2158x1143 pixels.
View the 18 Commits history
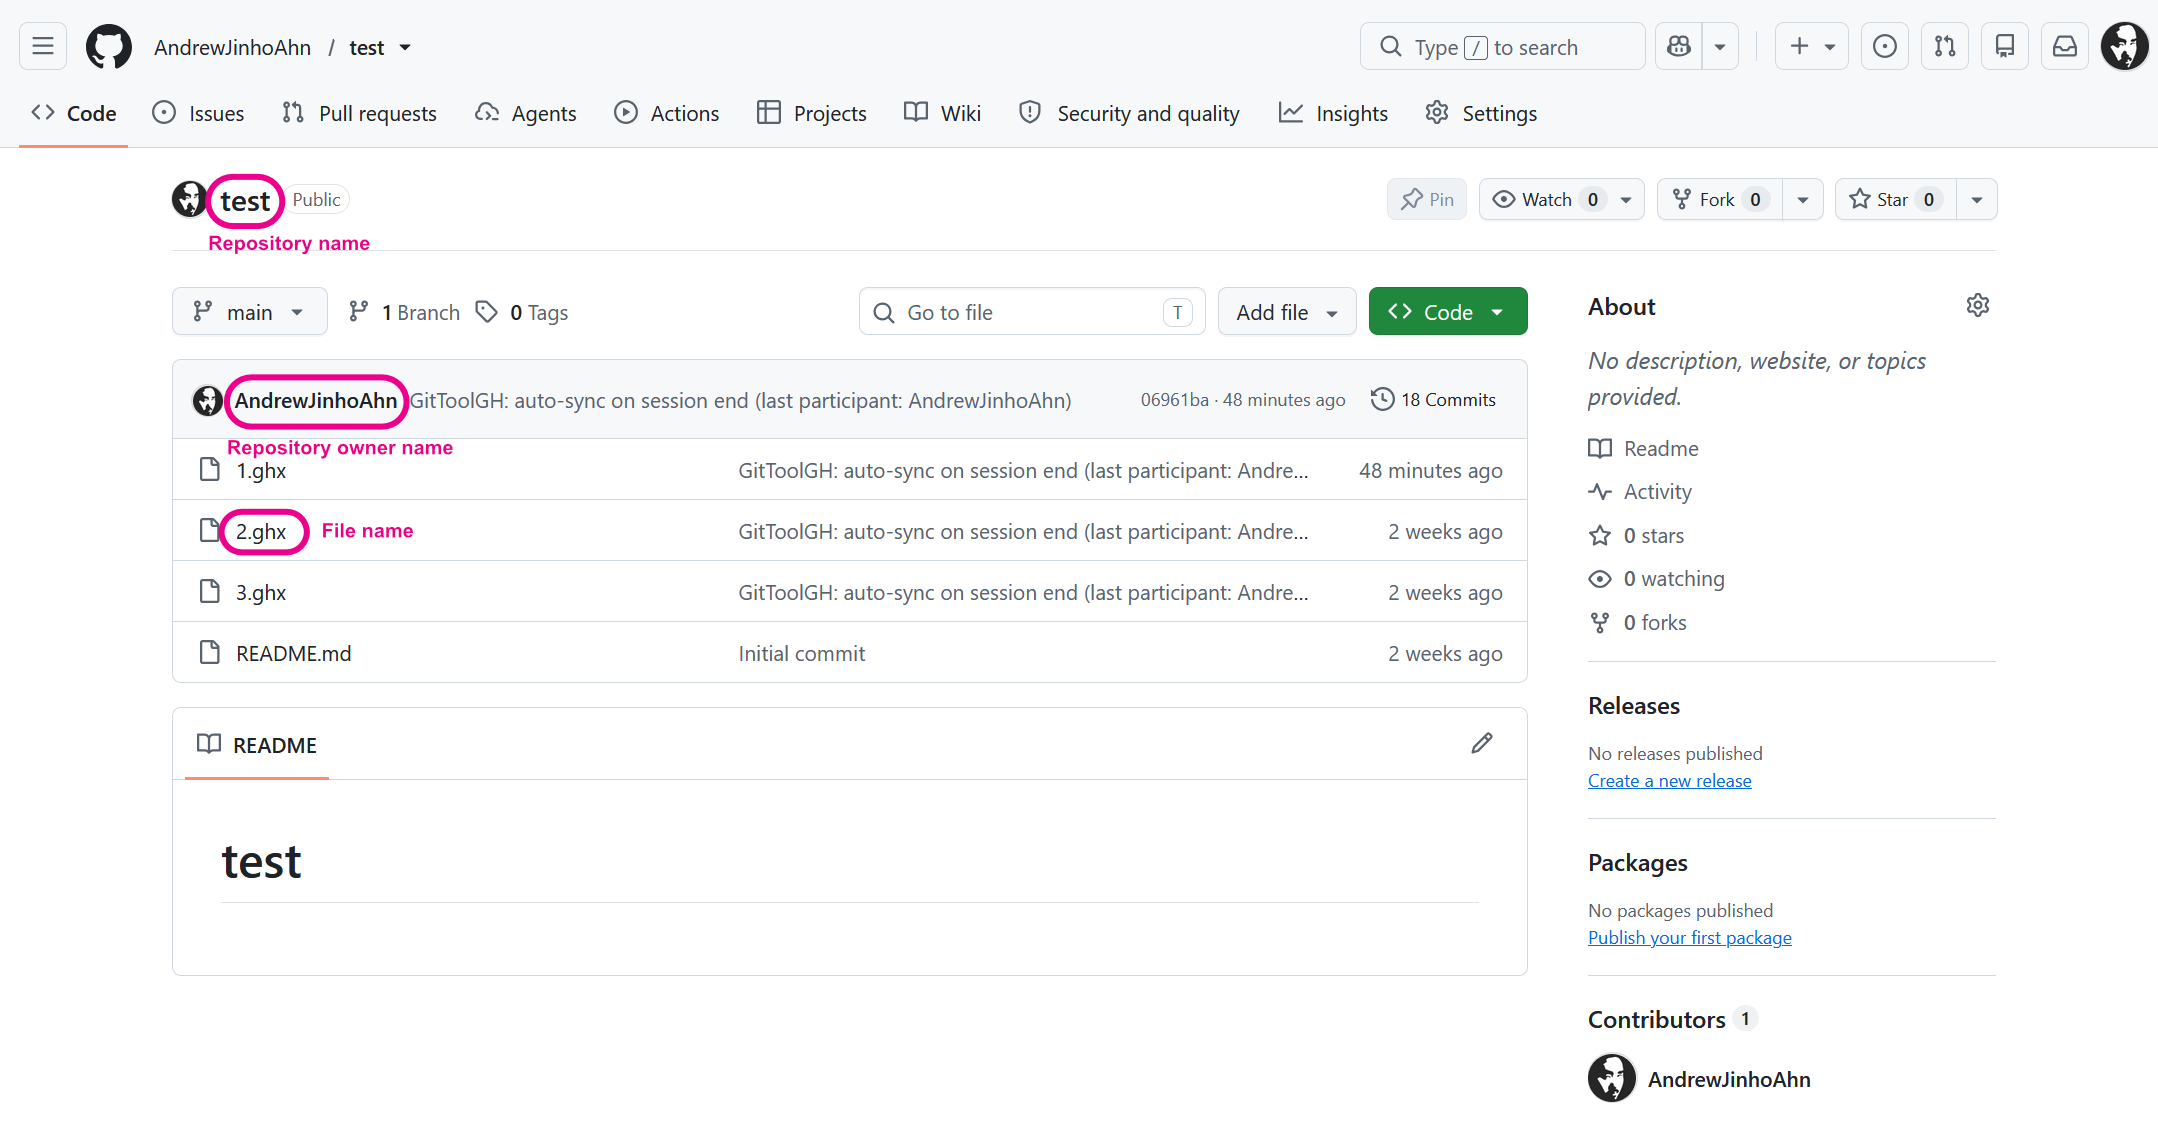[1433, 399]
